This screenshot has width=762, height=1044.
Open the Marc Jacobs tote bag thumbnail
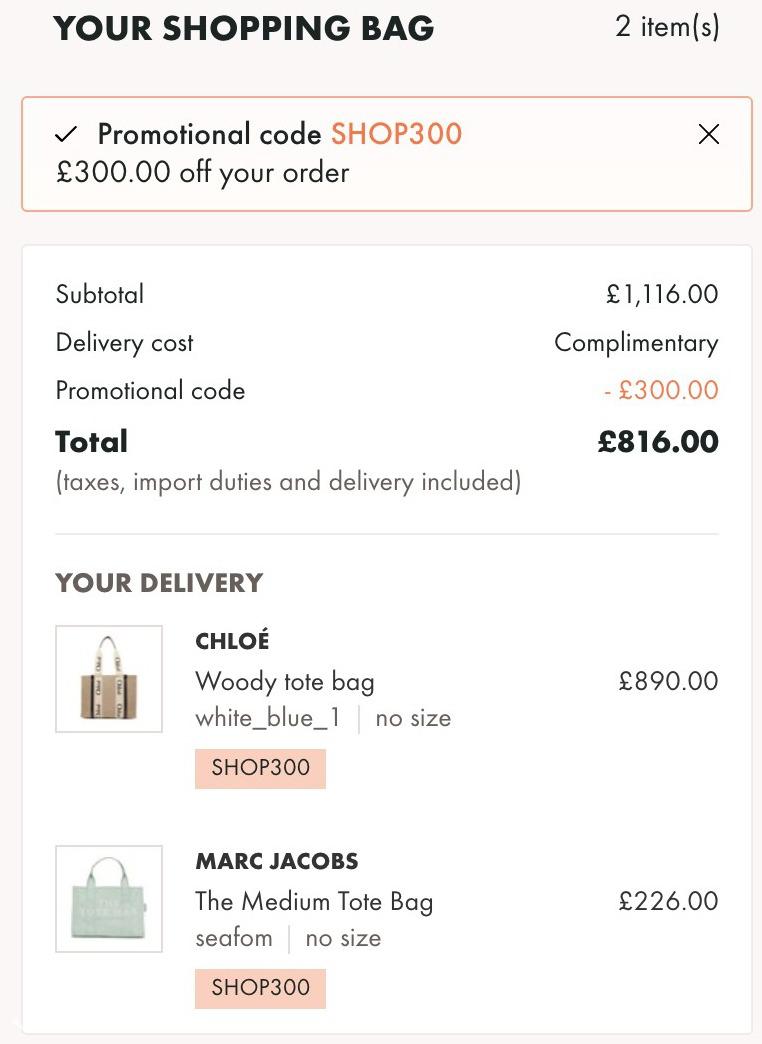(109, 899)
